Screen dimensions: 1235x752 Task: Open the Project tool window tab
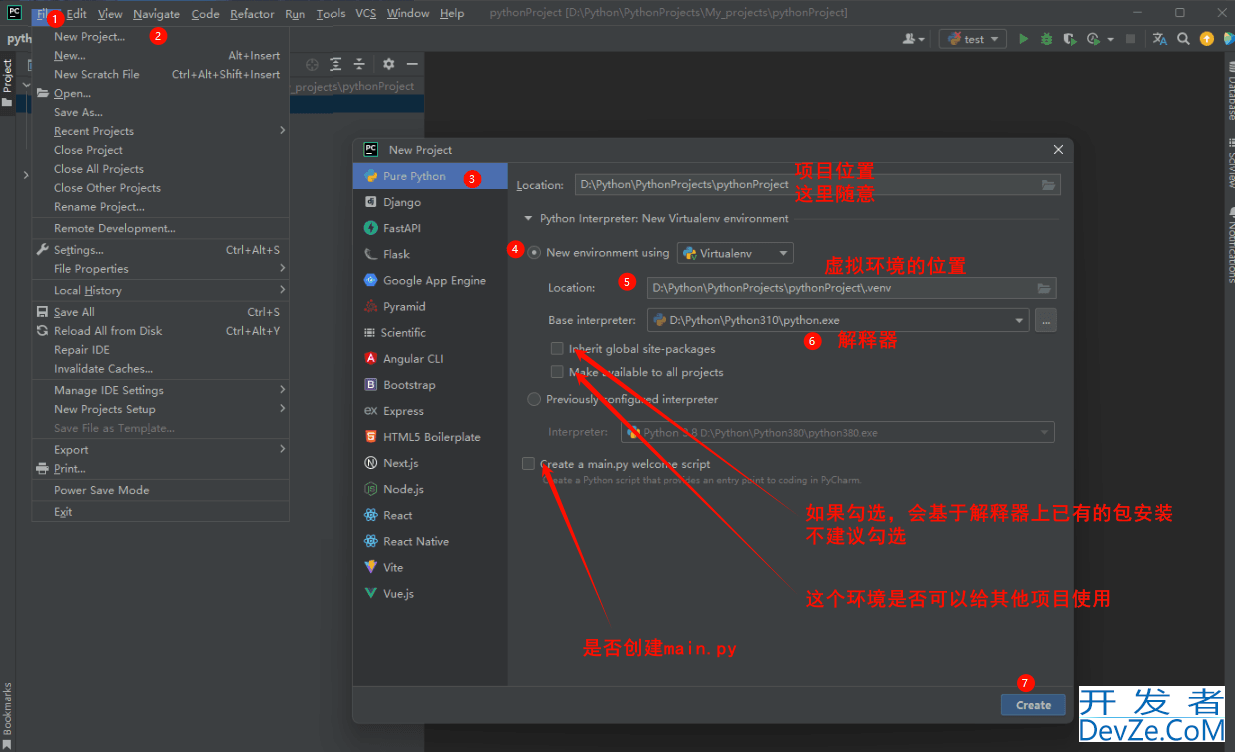point(7,83)
